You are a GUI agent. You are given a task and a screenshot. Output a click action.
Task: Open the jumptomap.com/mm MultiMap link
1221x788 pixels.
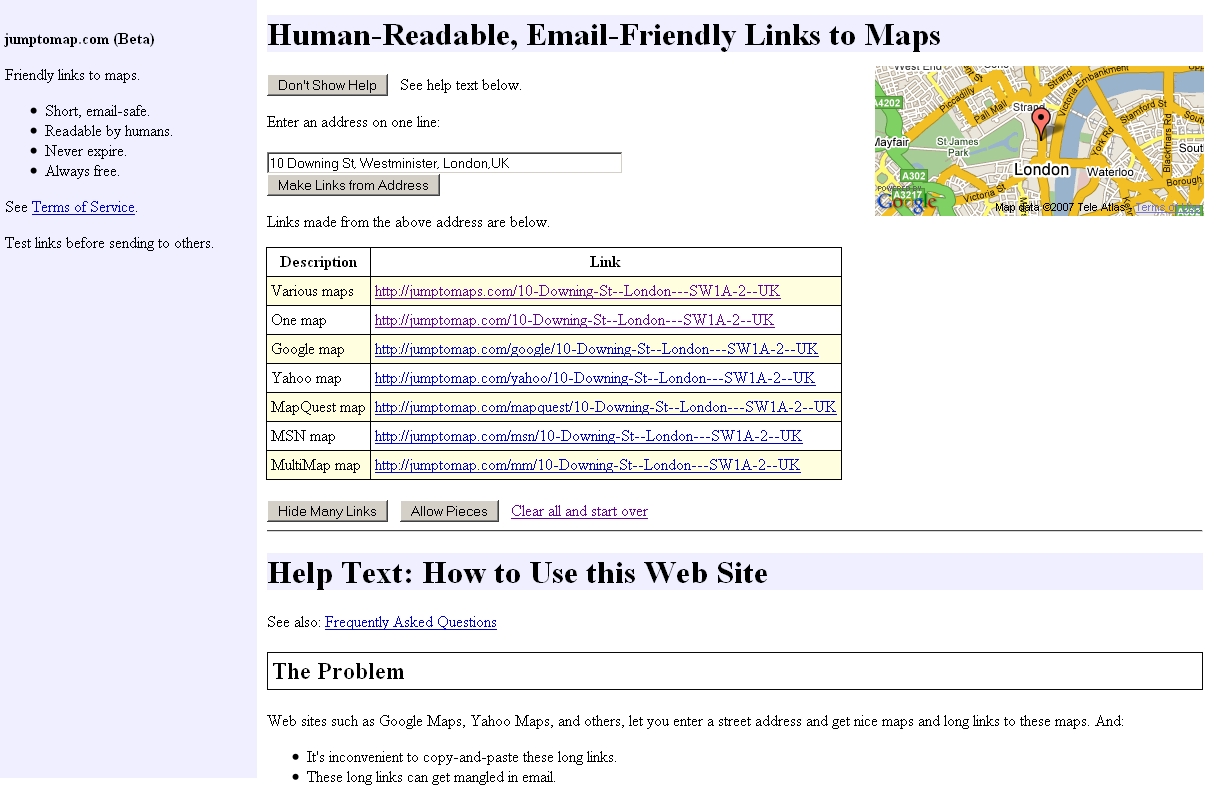point(587,465)
